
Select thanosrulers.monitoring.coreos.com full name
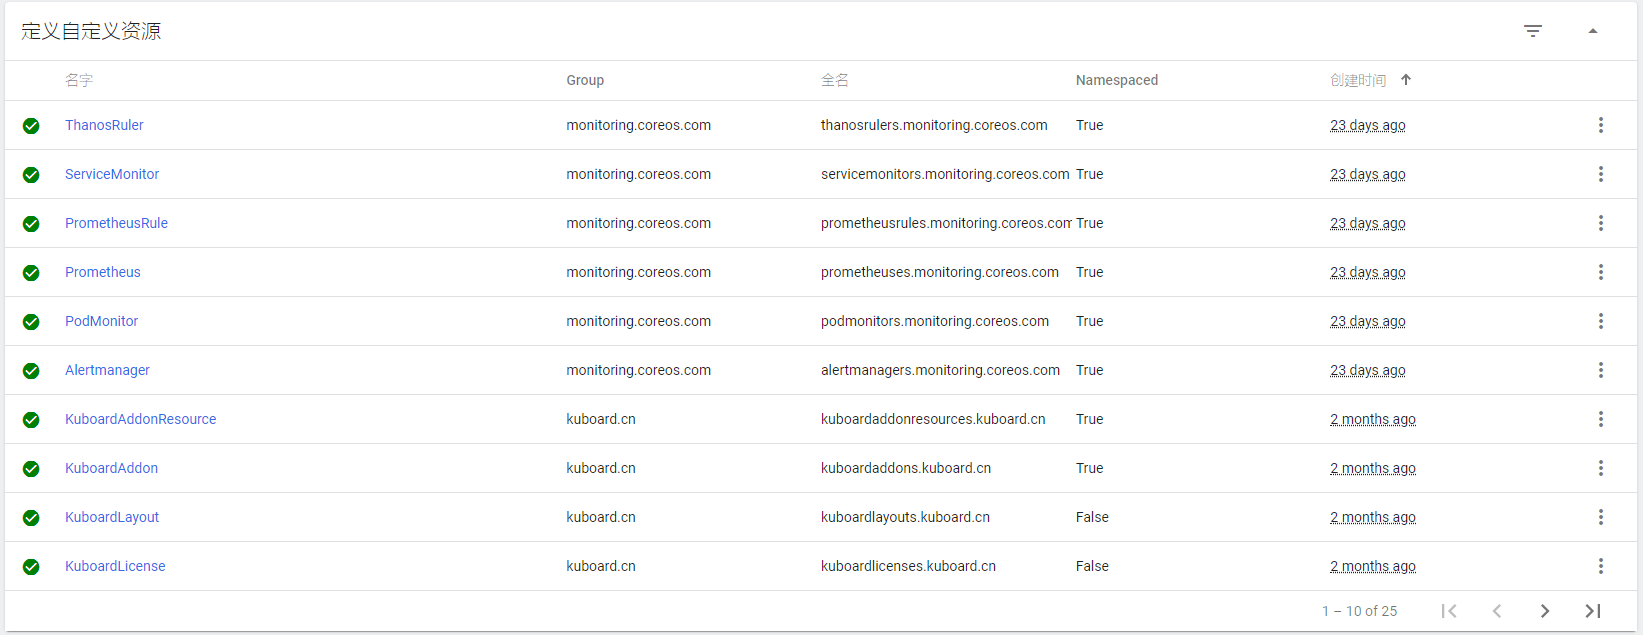pos(934,125)
